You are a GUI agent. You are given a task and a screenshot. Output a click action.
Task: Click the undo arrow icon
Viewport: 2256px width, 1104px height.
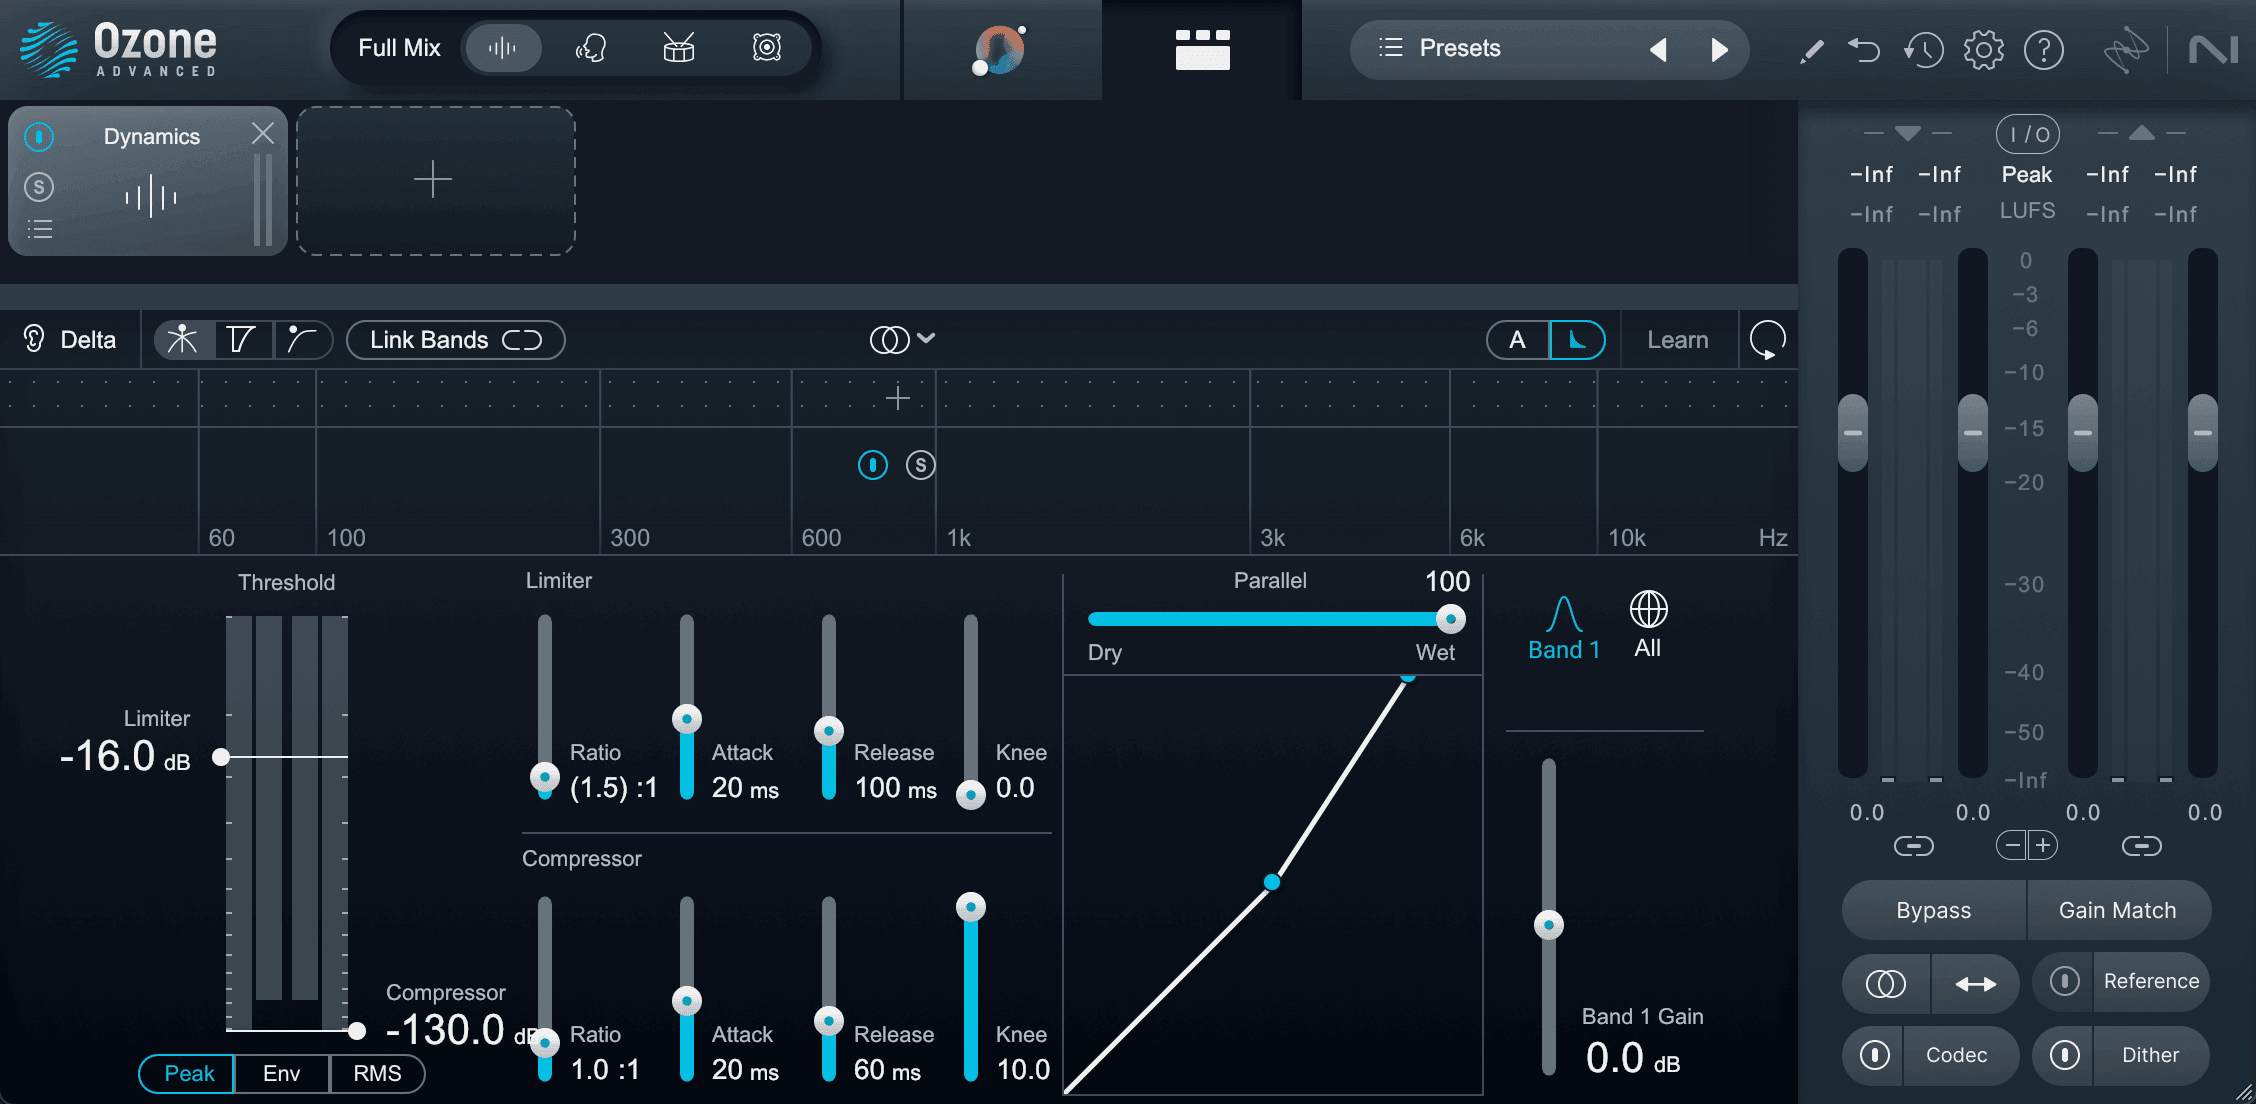pyautogui.click(x=1864, y=49)
